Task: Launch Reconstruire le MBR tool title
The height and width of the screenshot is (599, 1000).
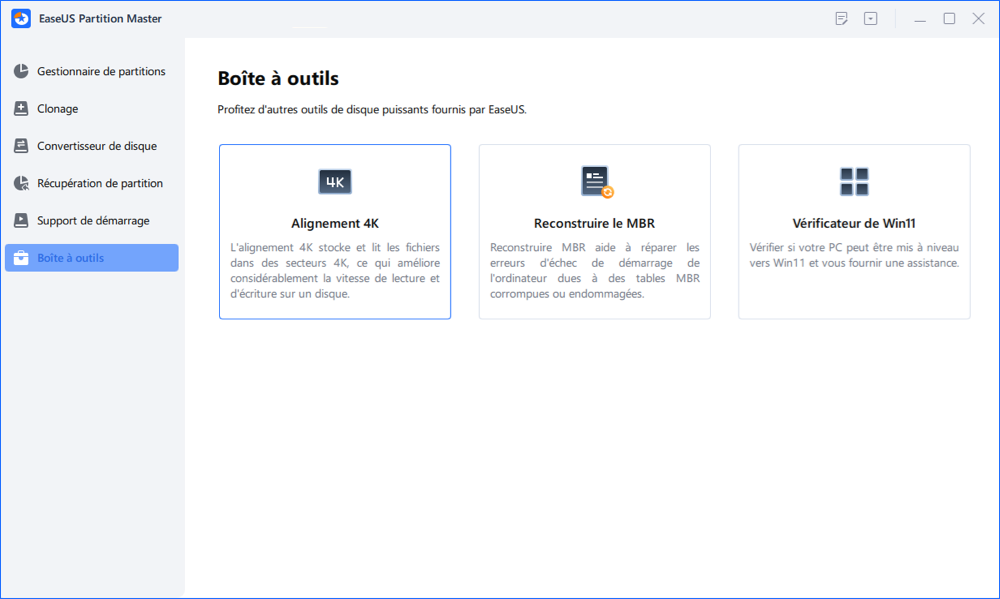Action: click(594, 223)
